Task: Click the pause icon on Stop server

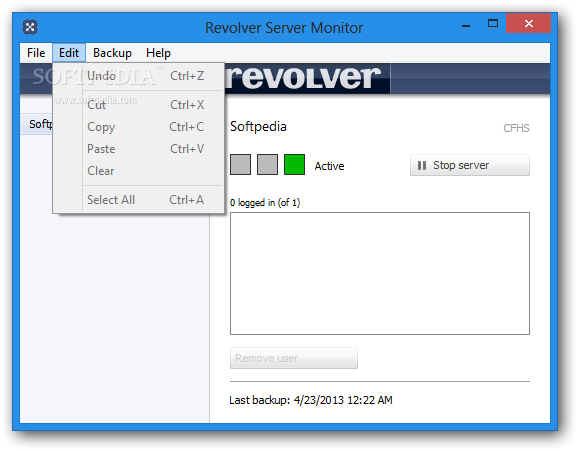Action: click(x=422, y=166)
